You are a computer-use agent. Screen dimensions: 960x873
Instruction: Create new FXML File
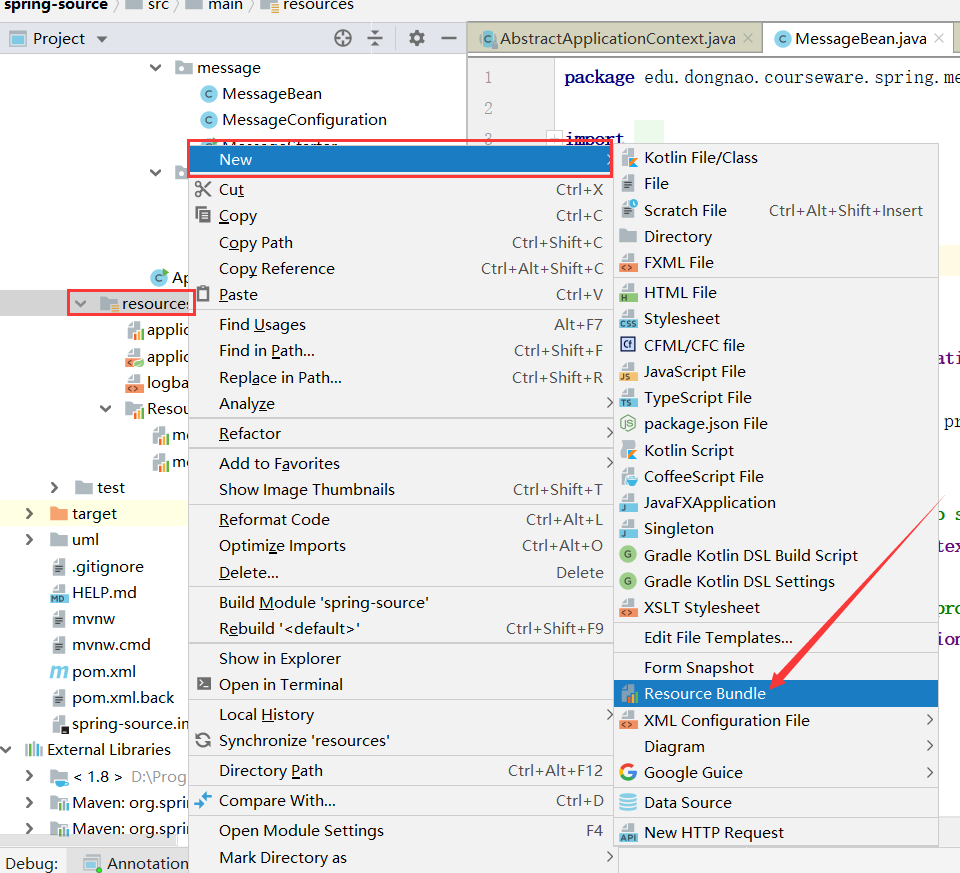click(776, 263)
